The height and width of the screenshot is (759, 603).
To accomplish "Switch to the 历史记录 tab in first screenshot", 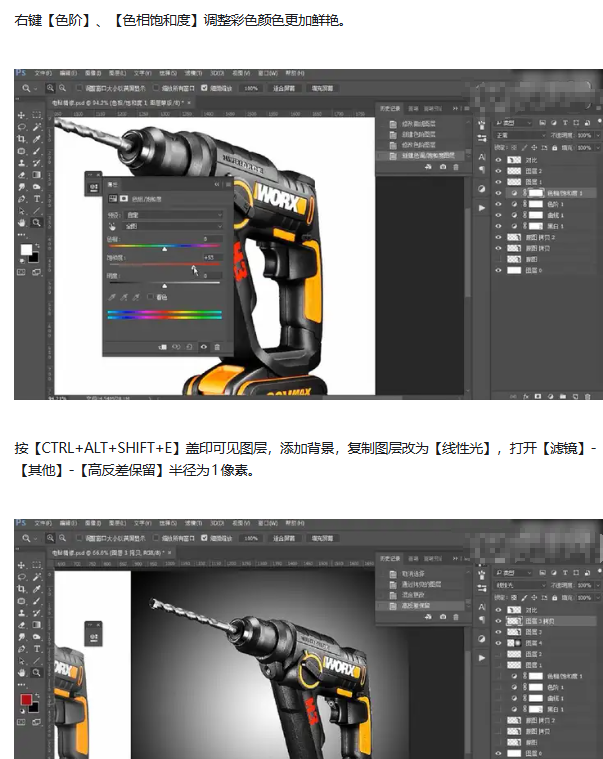I will 390,108.
